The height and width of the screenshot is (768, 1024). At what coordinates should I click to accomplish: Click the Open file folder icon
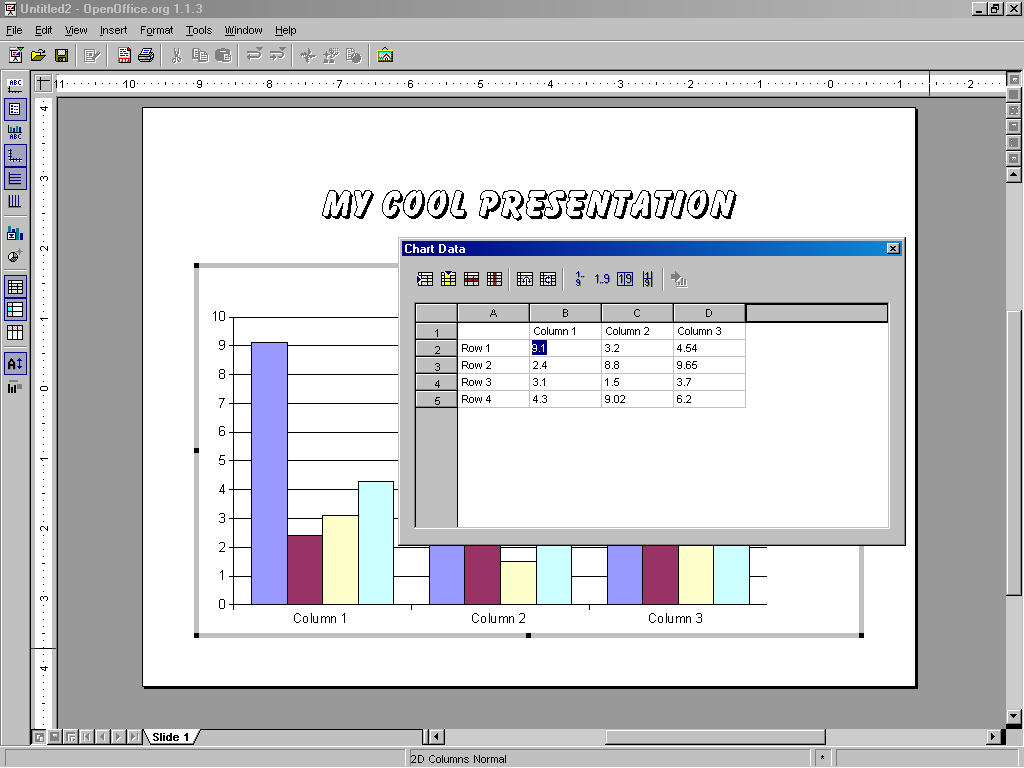click(38, 55)
